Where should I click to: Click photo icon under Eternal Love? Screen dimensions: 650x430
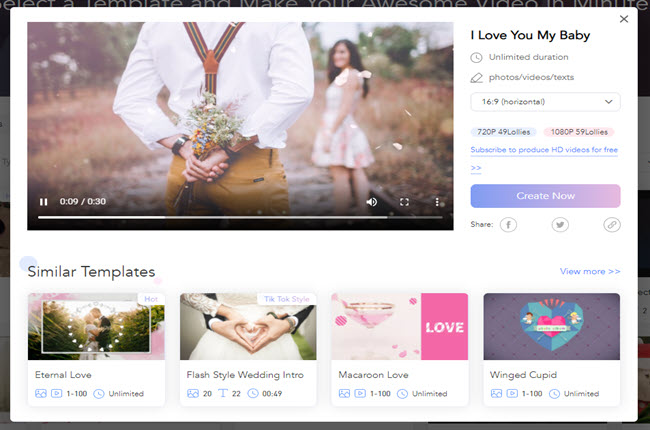41,394
